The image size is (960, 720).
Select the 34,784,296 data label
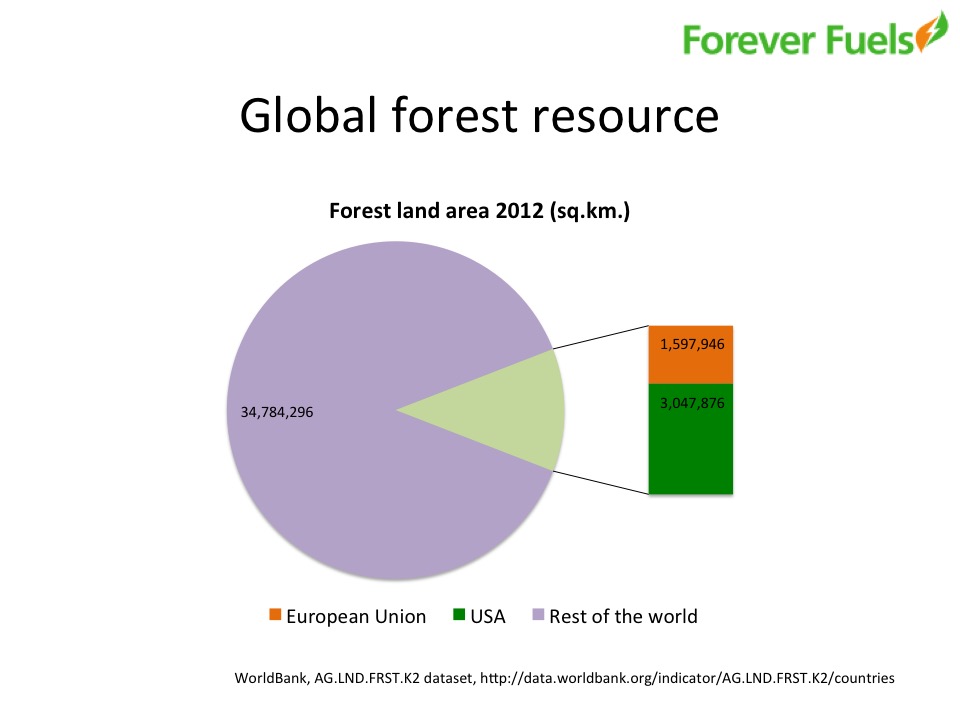tap(277, 411)
